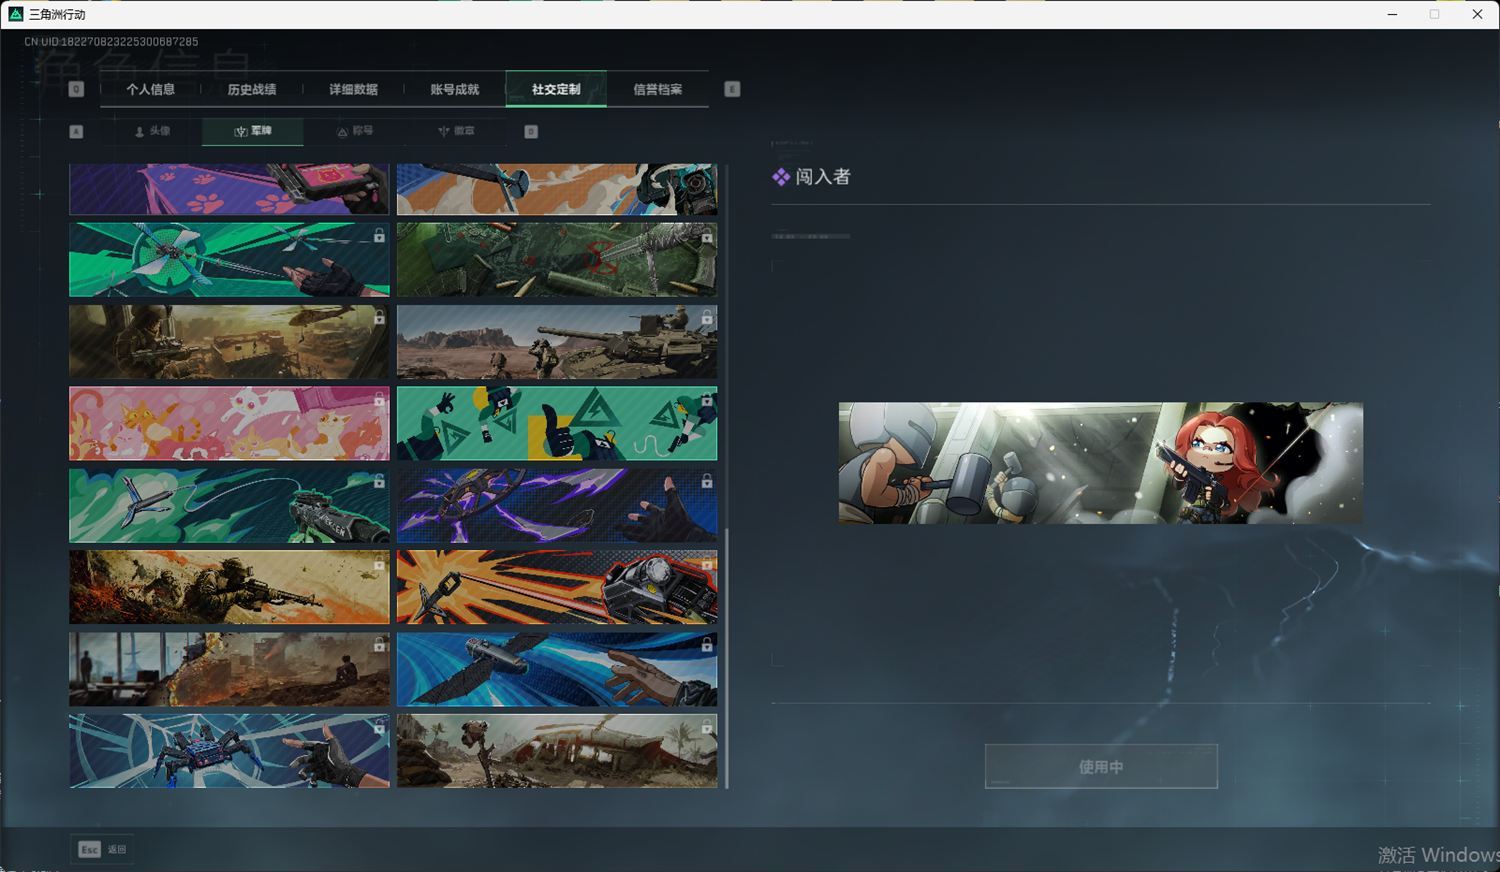Click the Q key previous-tab icon
Screen dimensions: 1500x872
coord(76,89)
